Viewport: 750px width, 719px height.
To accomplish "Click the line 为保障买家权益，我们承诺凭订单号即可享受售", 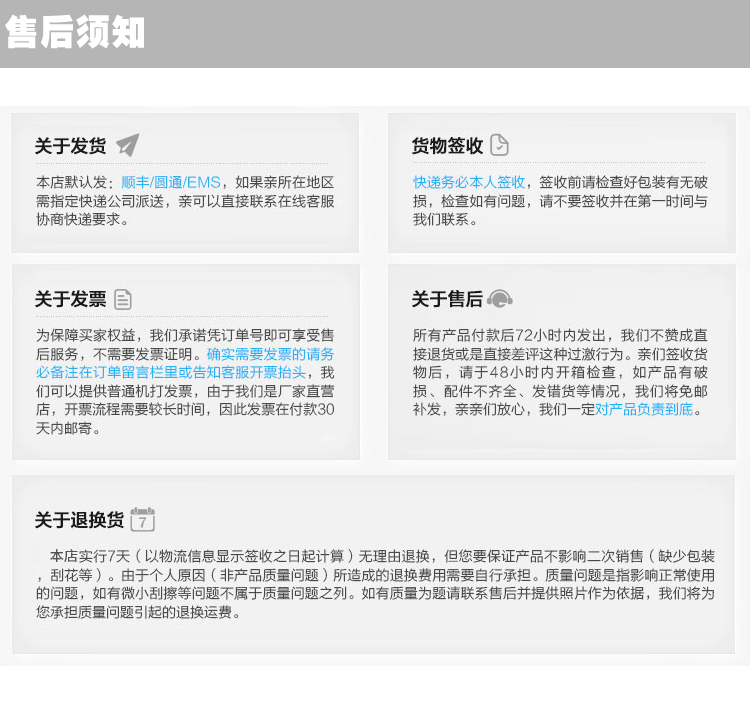I will point(185,335).
